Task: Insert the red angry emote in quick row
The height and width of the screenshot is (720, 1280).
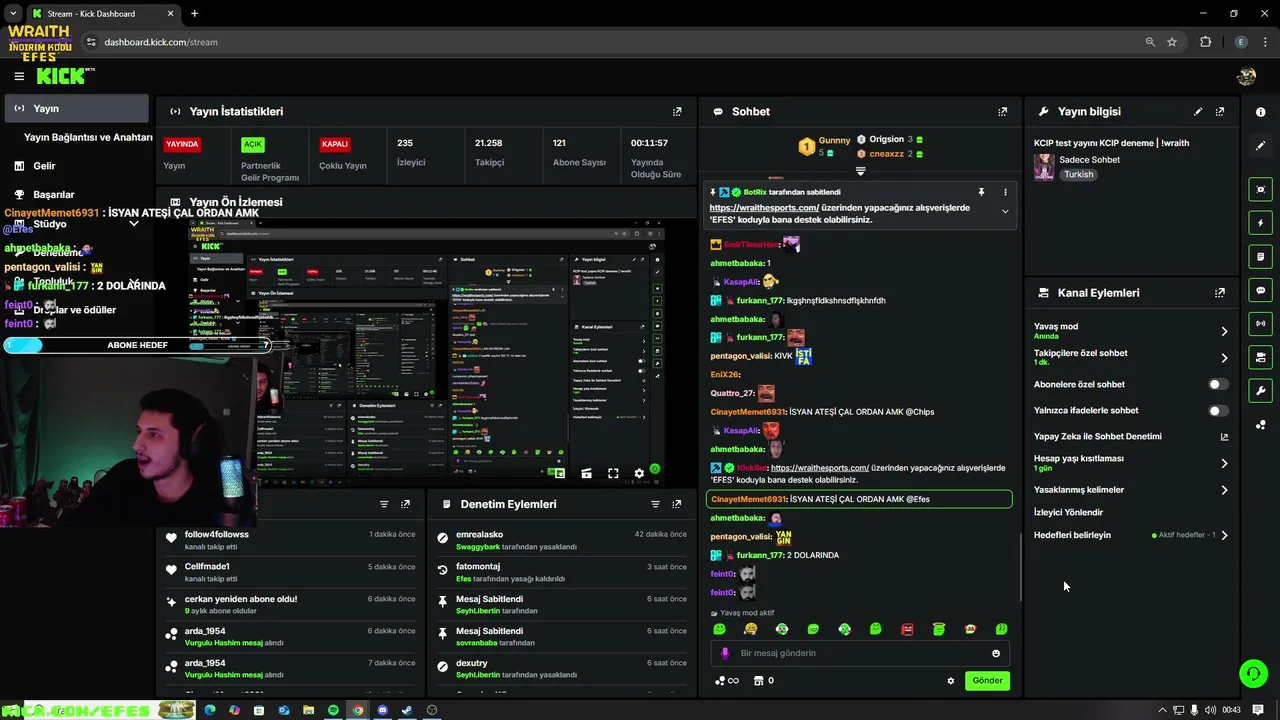Action: 907,629
